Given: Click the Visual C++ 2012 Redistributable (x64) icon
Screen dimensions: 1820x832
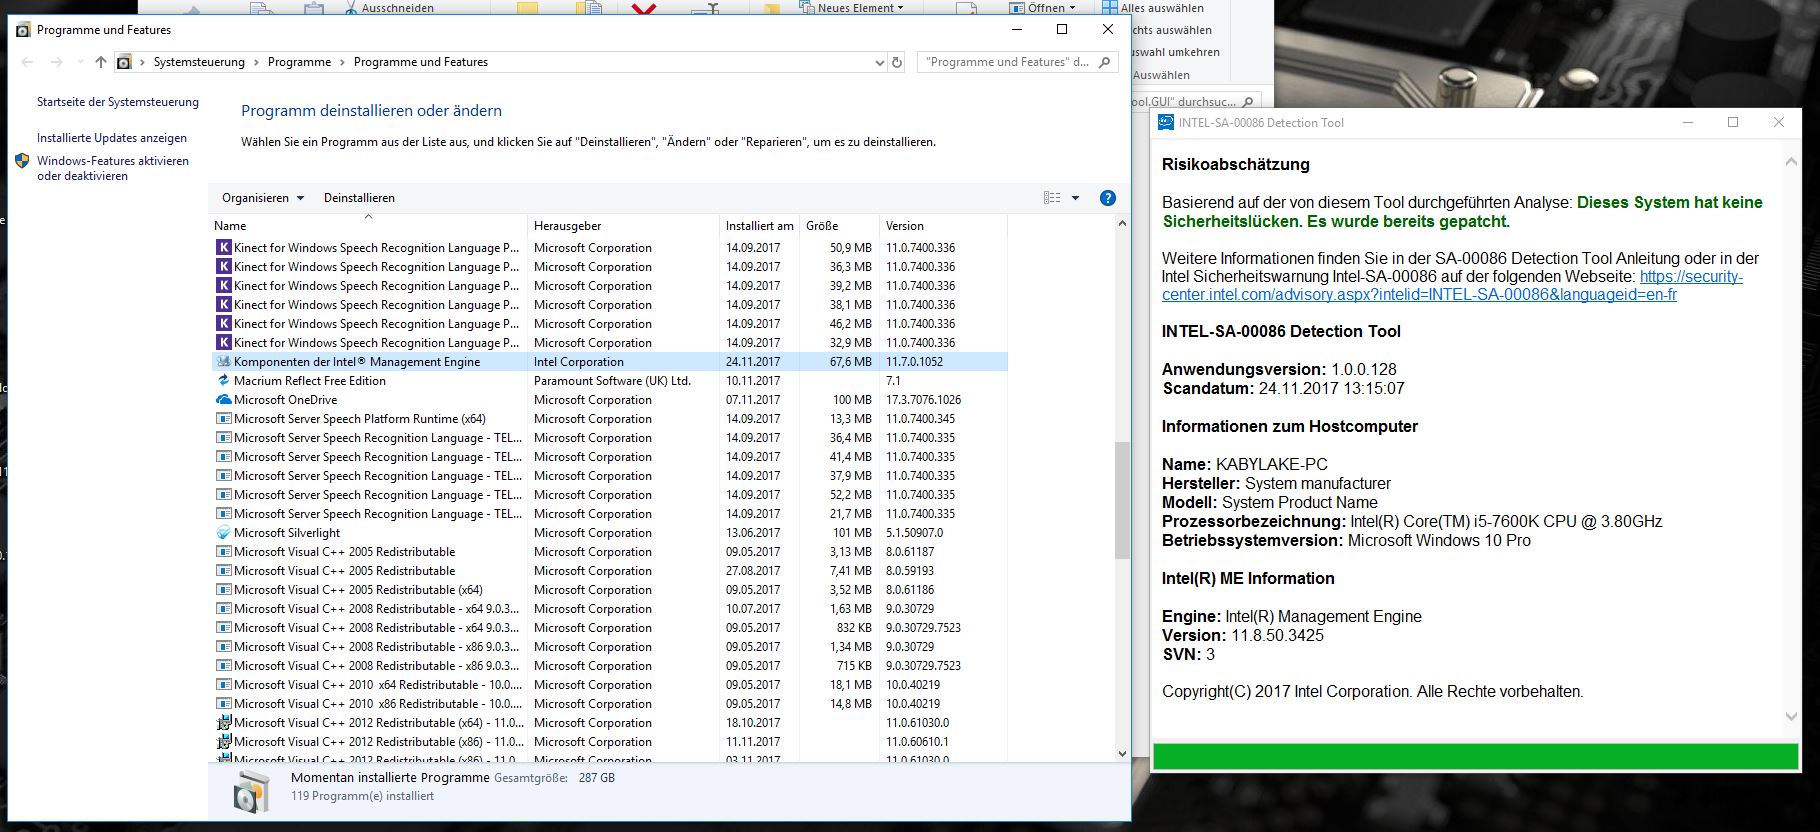Looking at the screenshot, I should pos(223,723).
